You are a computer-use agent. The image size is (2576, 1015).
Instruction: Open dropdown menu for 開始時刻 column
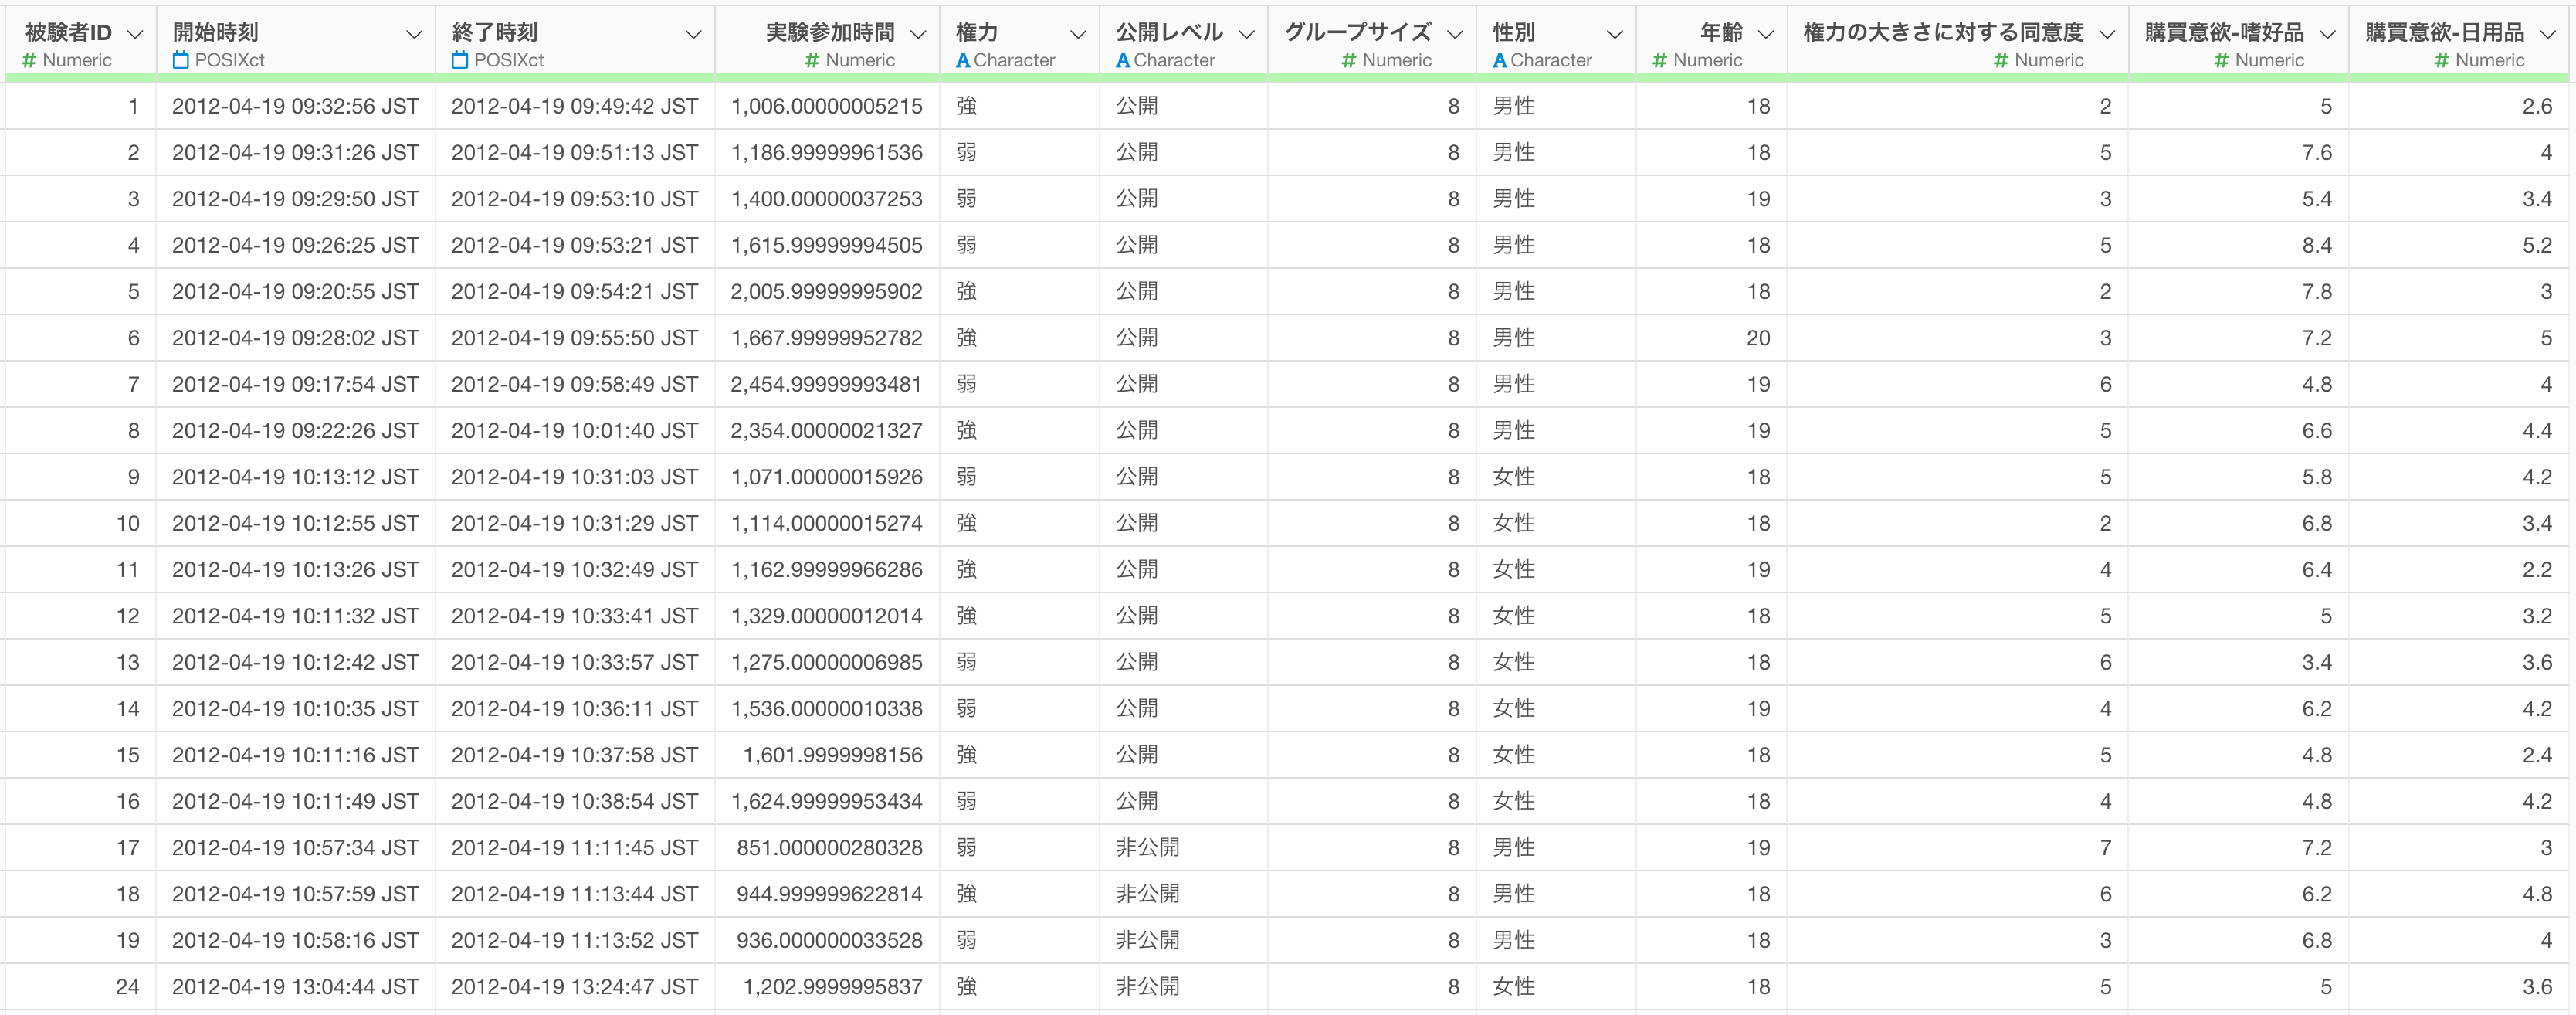414,34
